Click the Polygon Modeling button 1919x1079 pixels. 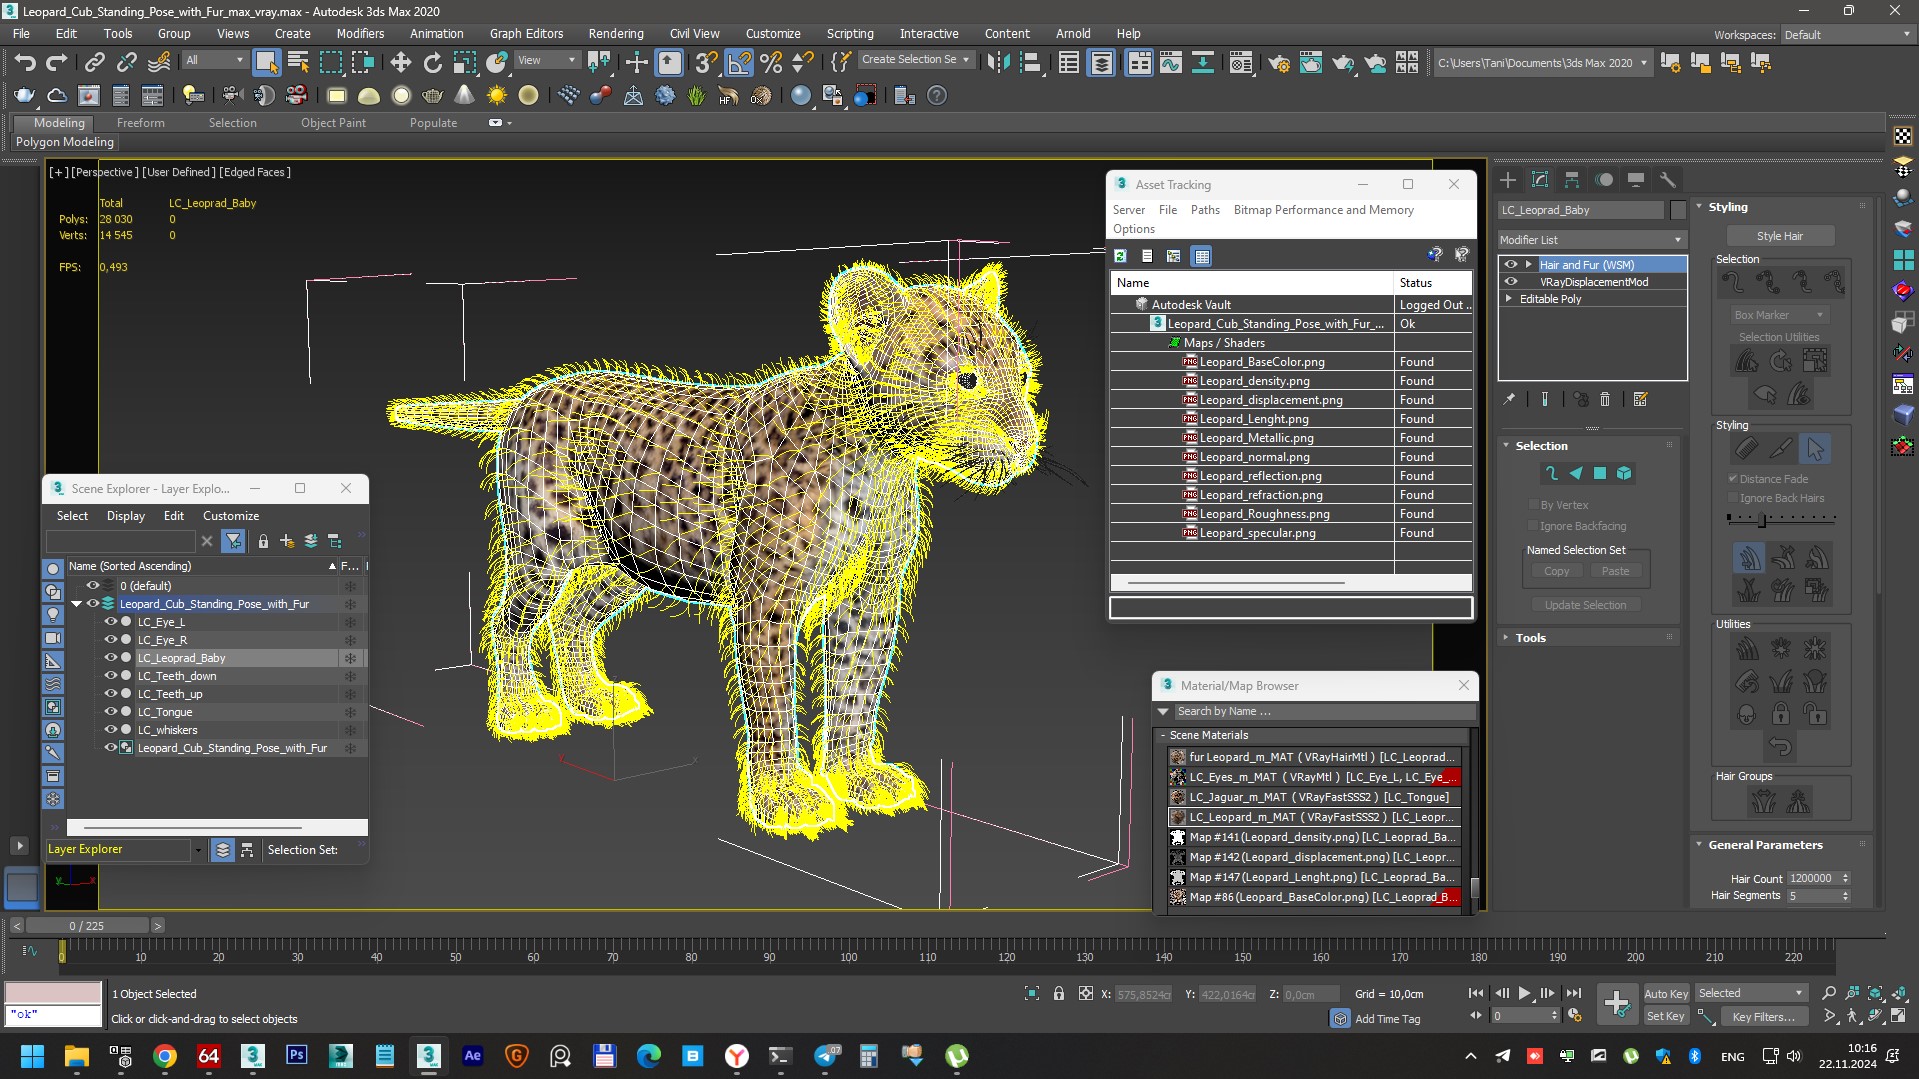(65, 142)
